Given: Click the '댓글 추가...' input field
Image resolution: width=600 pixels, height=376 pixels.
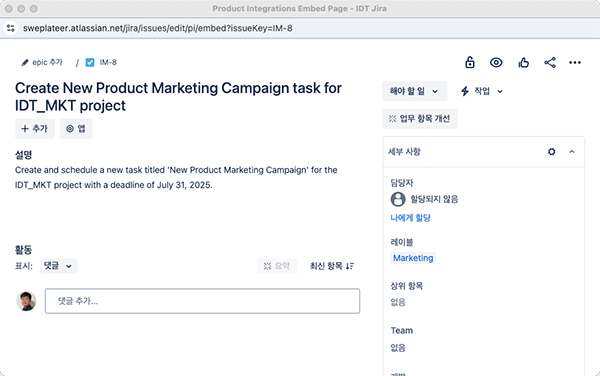Looking at the screenshot, I should point(202,301).
